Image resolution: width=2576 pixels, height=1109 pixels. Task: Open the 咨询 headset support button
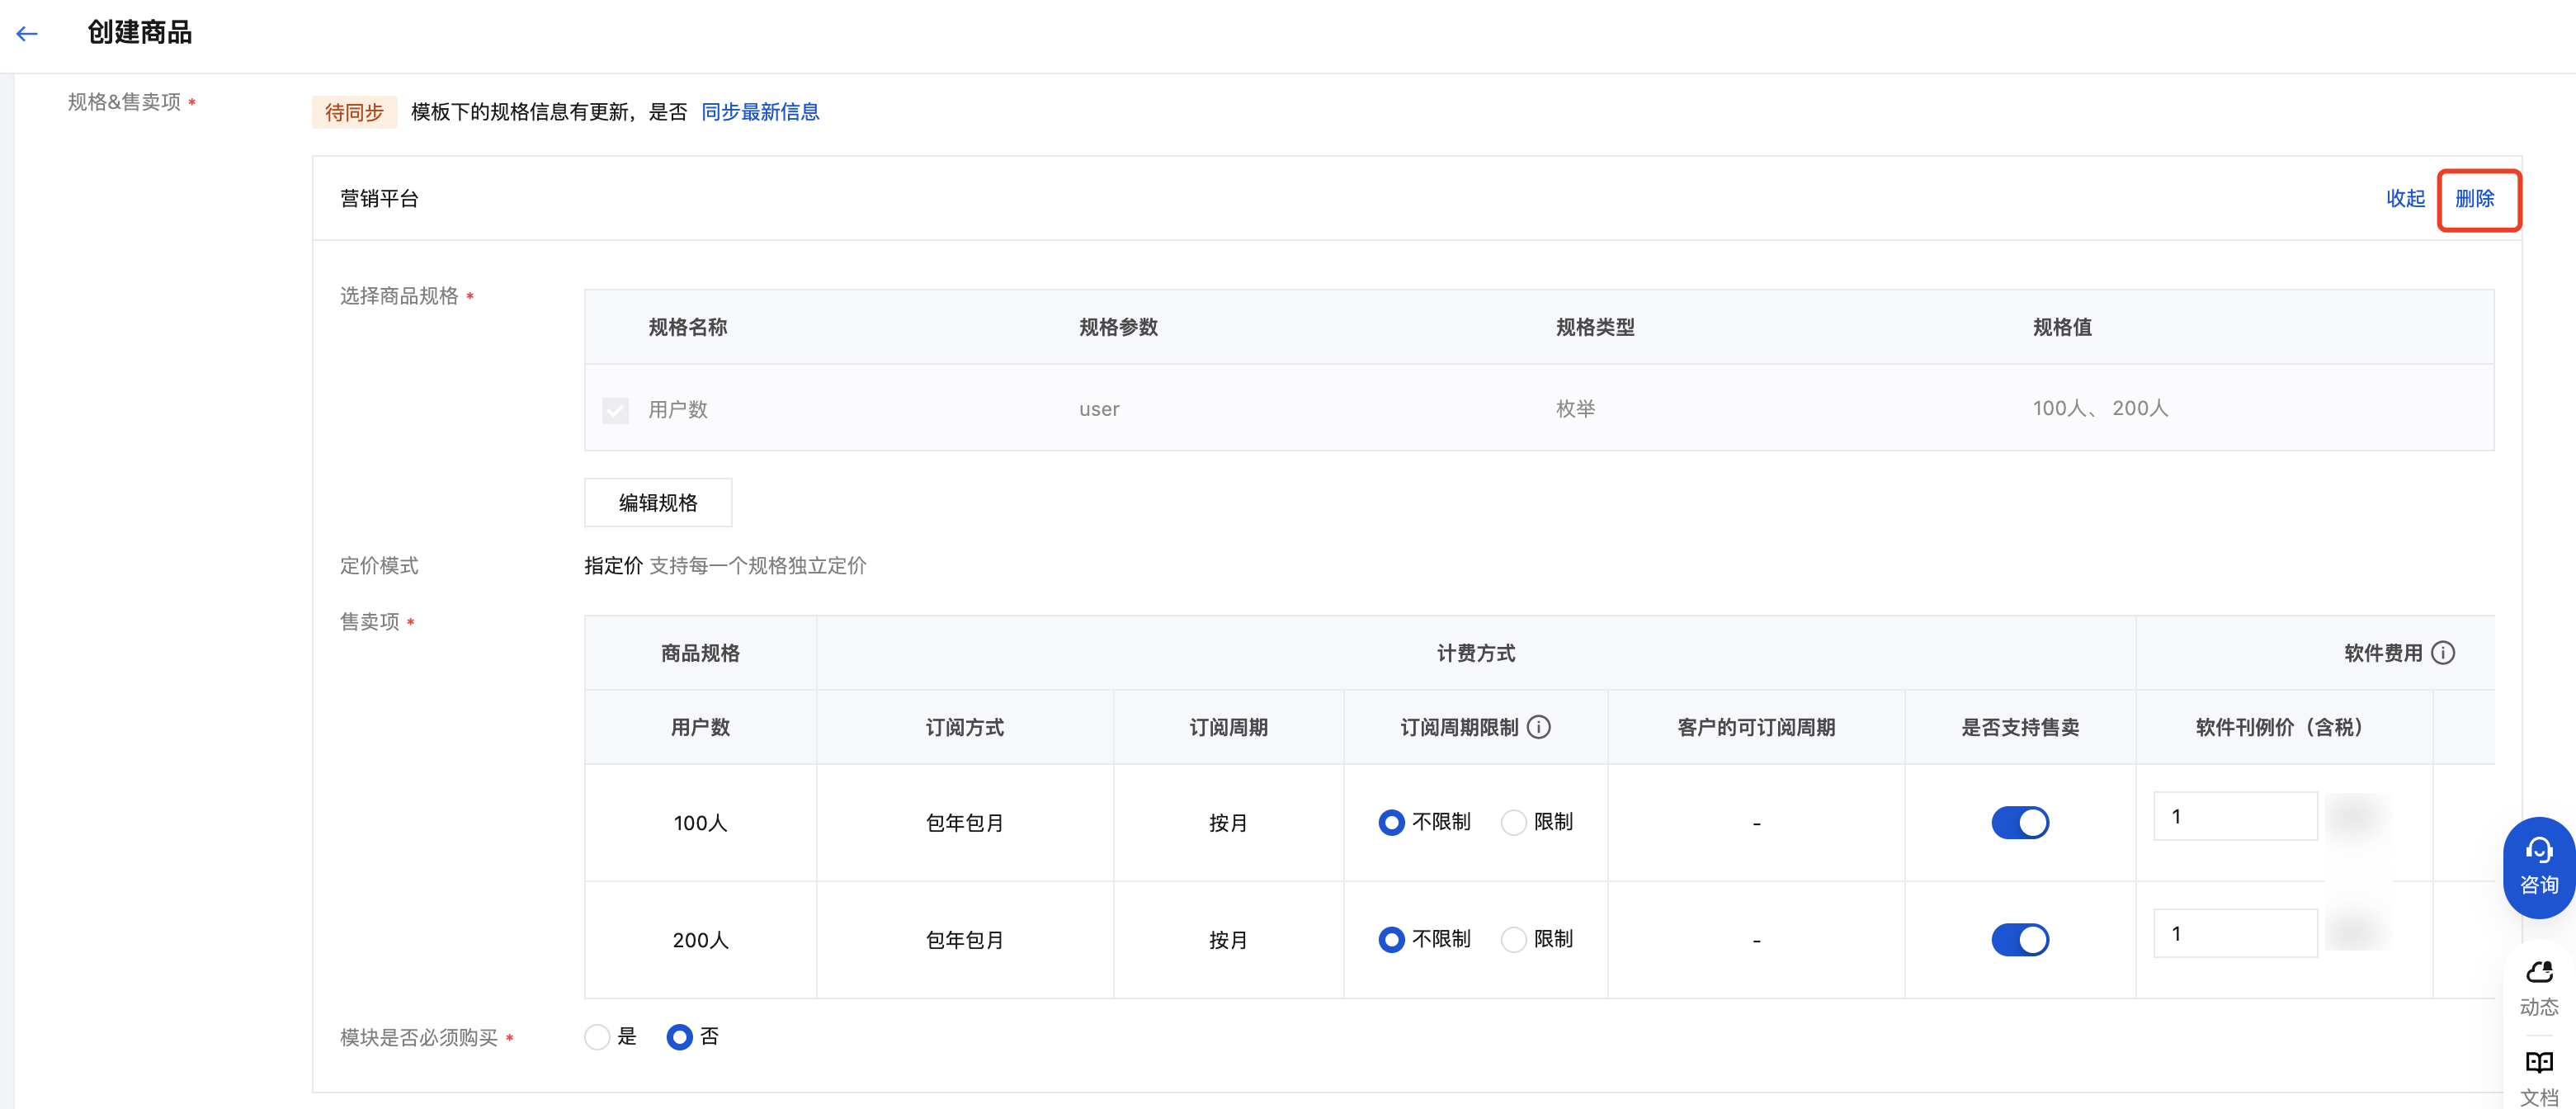coord(2538,867)
